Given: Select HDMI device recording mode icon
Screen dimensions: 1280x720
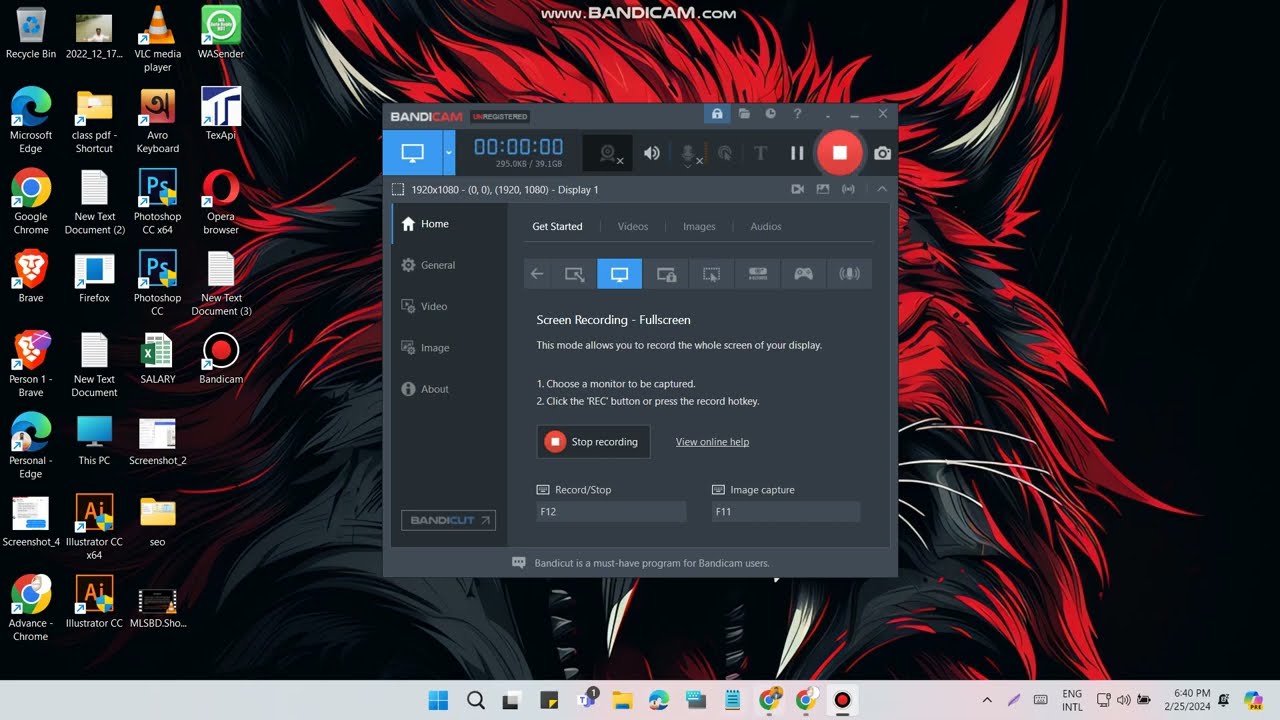Looking at the screenshot, I should pyautogui.click(x=757, y=274).
